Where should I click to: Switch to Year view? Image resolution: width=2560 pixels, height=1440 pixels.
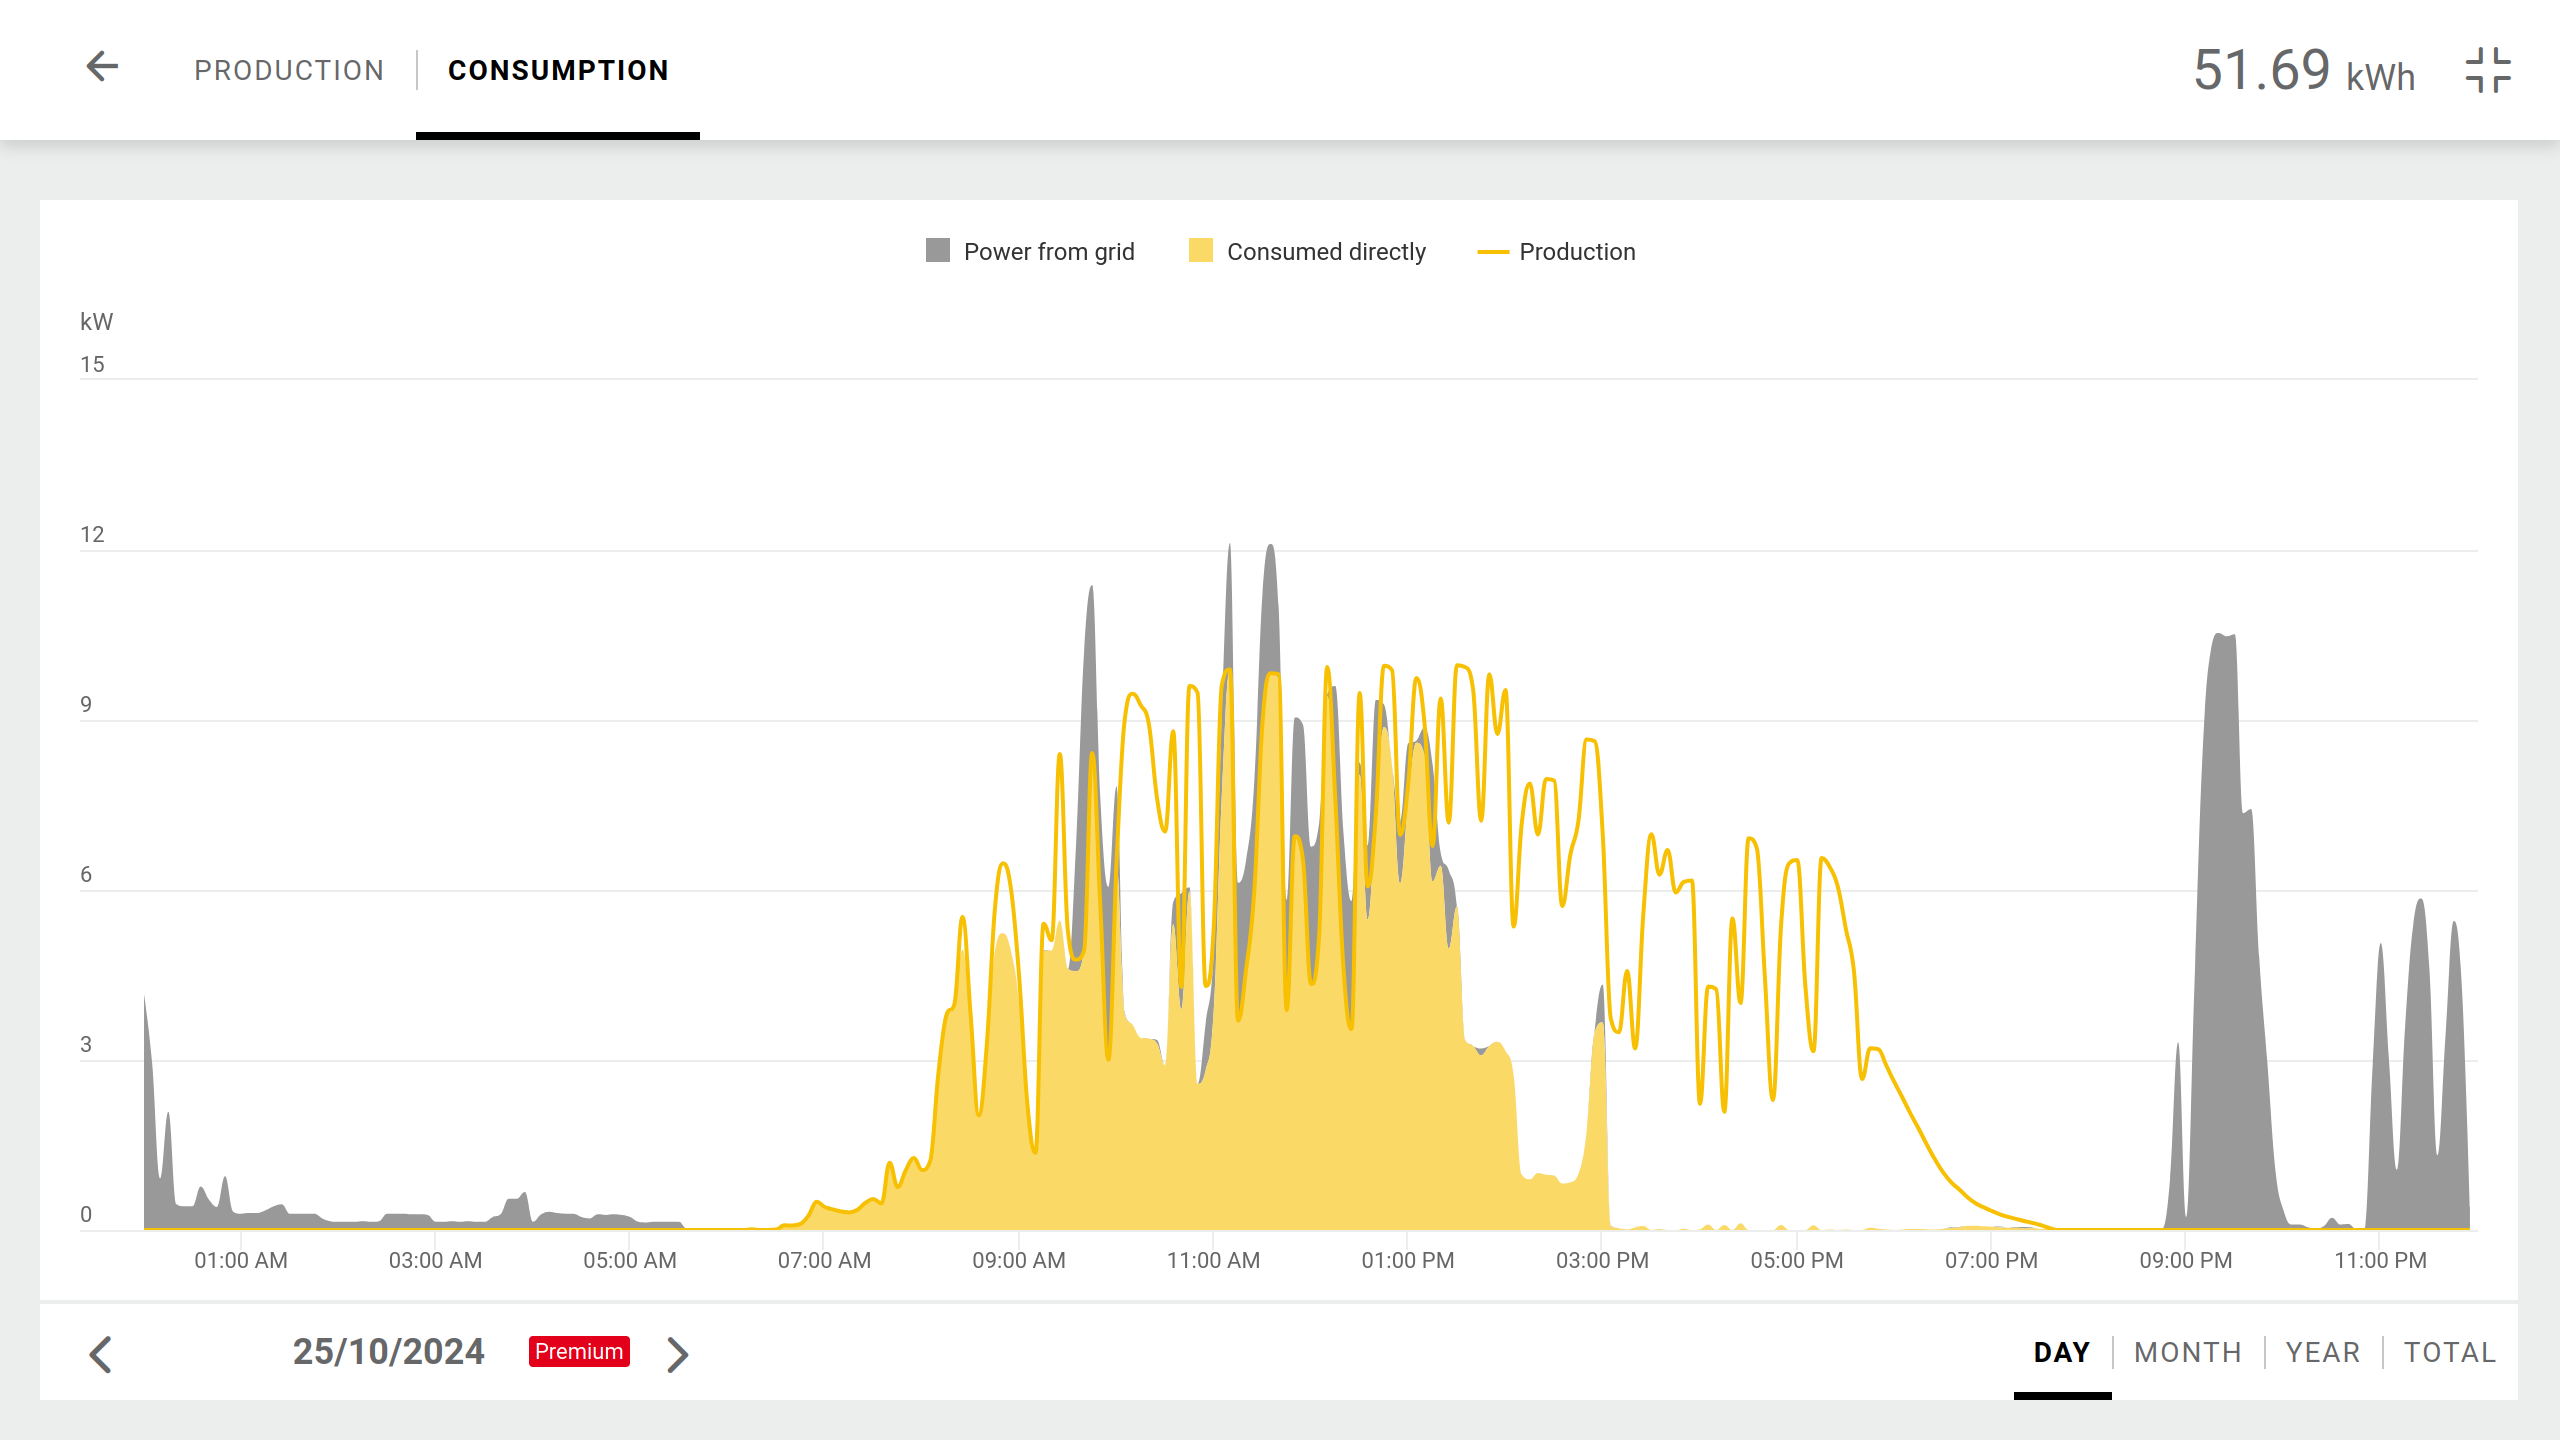2323,1352
